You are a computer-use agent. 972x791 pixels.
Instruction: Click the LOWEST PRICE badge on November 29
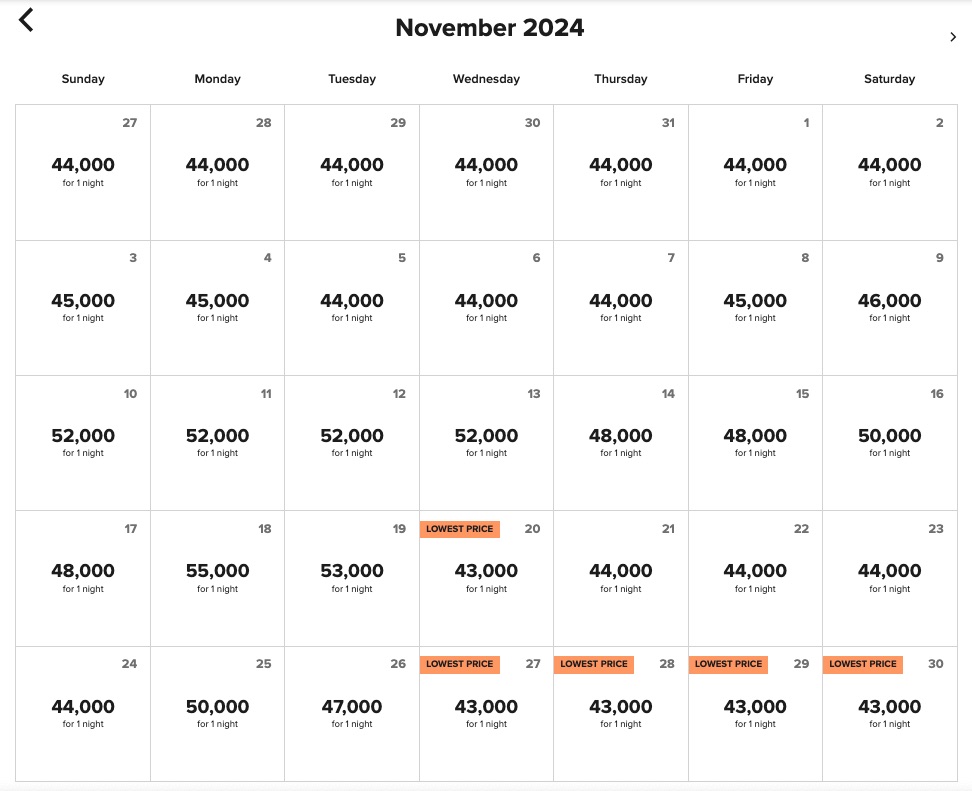coord(728,663)
